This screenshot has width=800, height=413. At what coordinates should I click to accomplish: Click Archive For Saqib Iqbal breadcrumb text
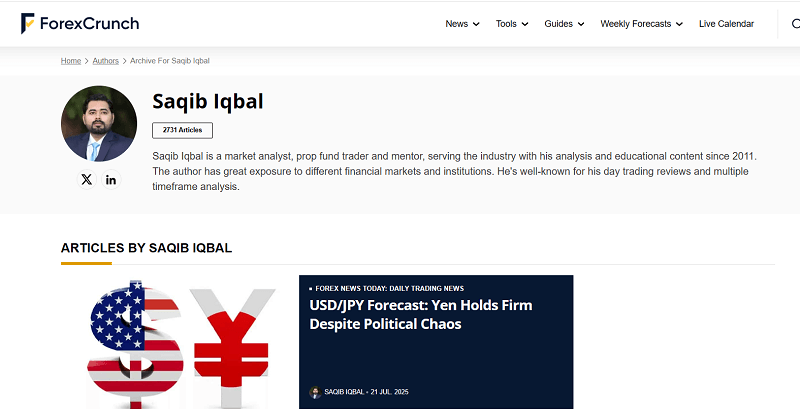point(170,61)
